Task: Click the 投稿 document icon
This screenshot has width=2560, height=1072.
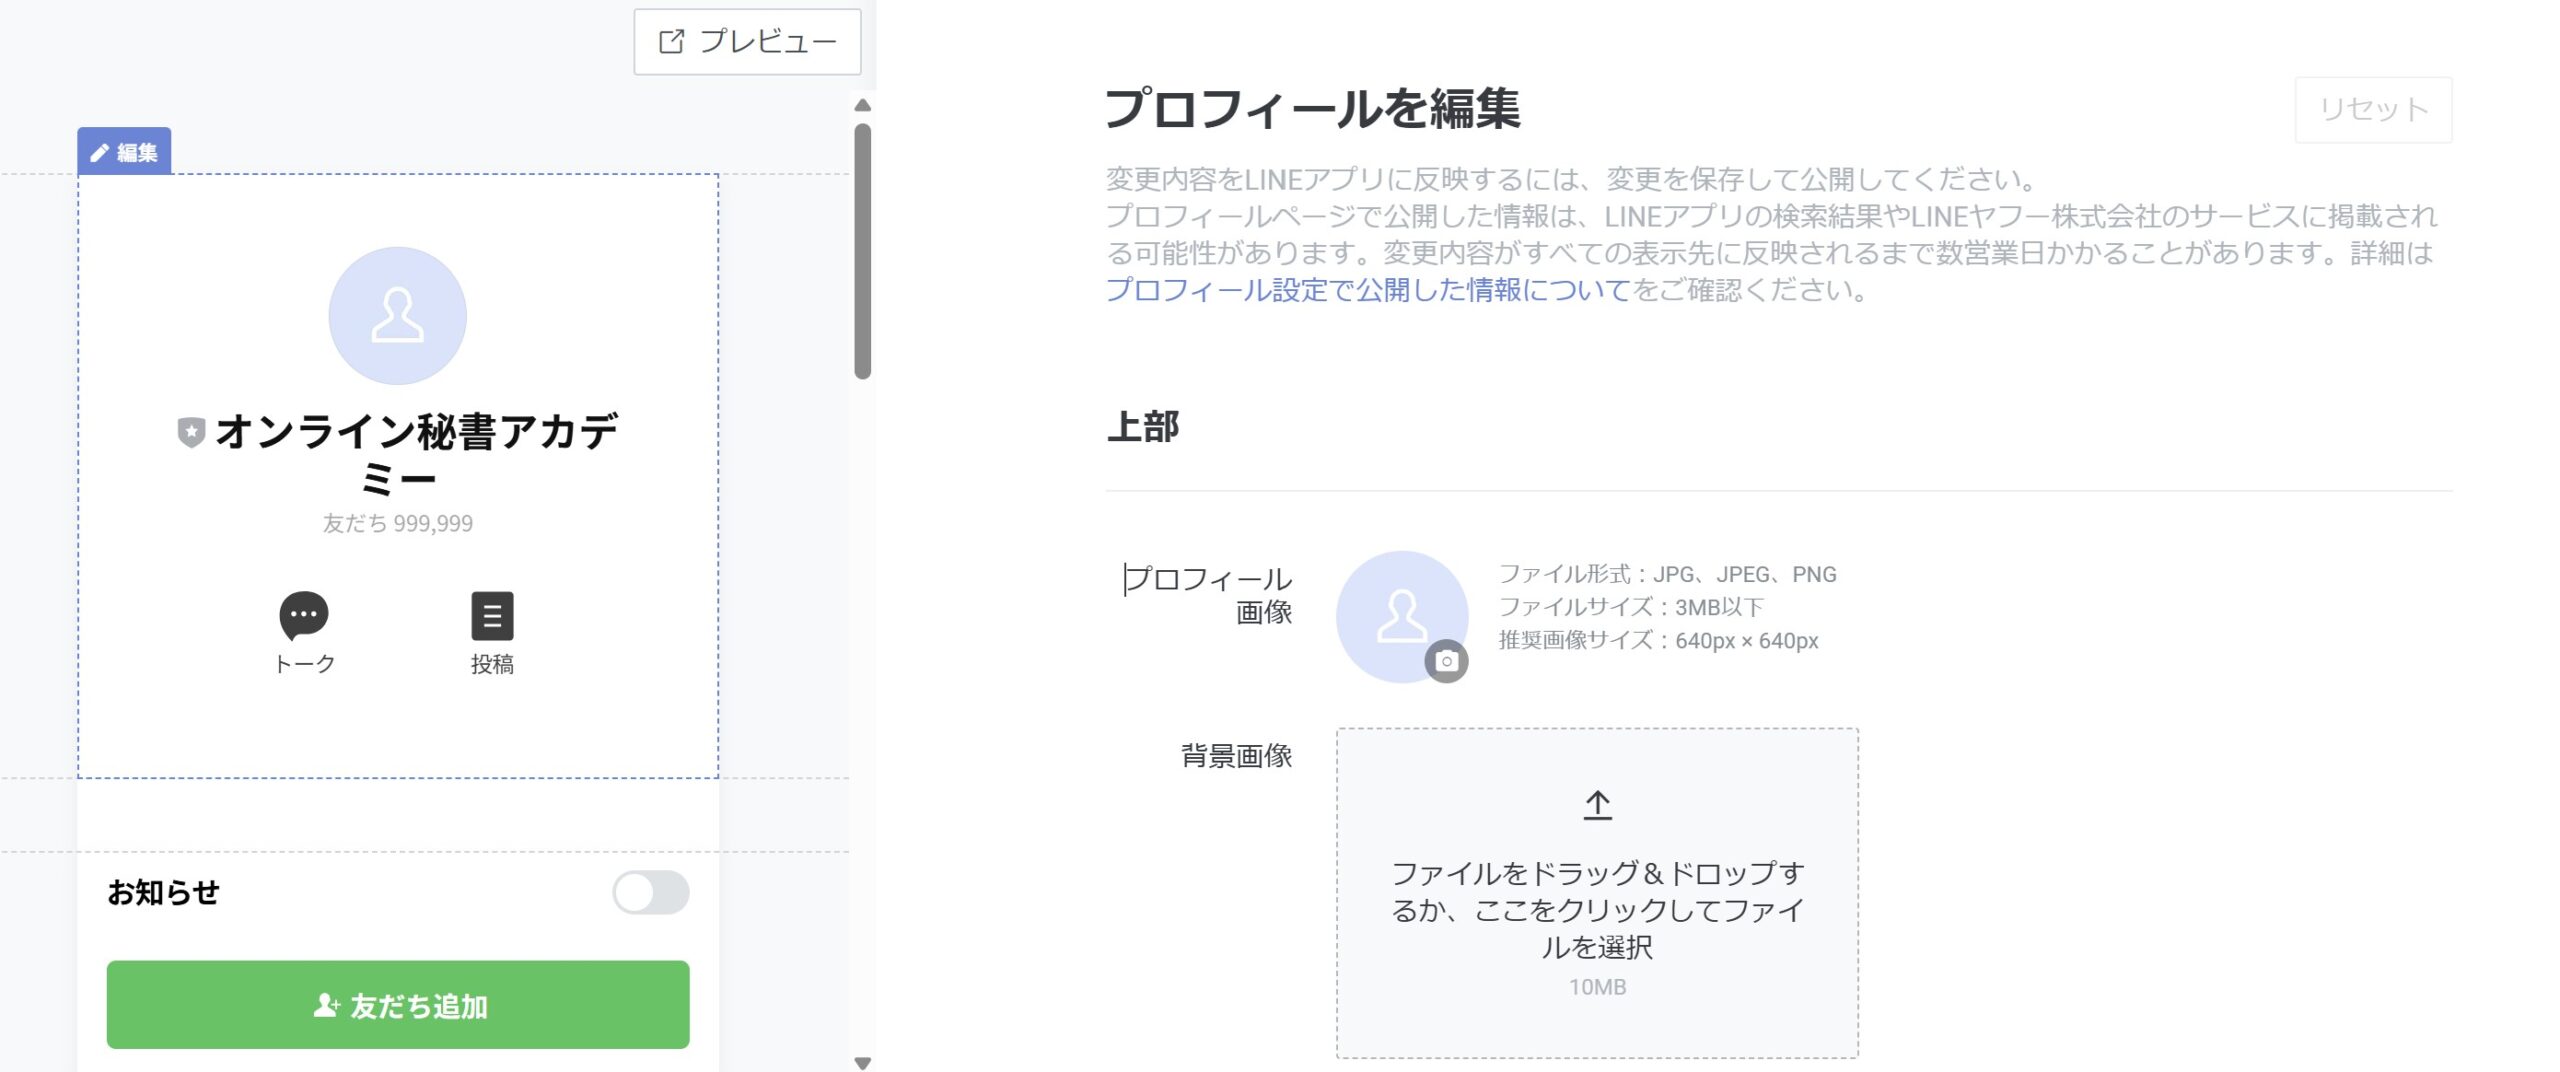Action: [x=492, y=616]
